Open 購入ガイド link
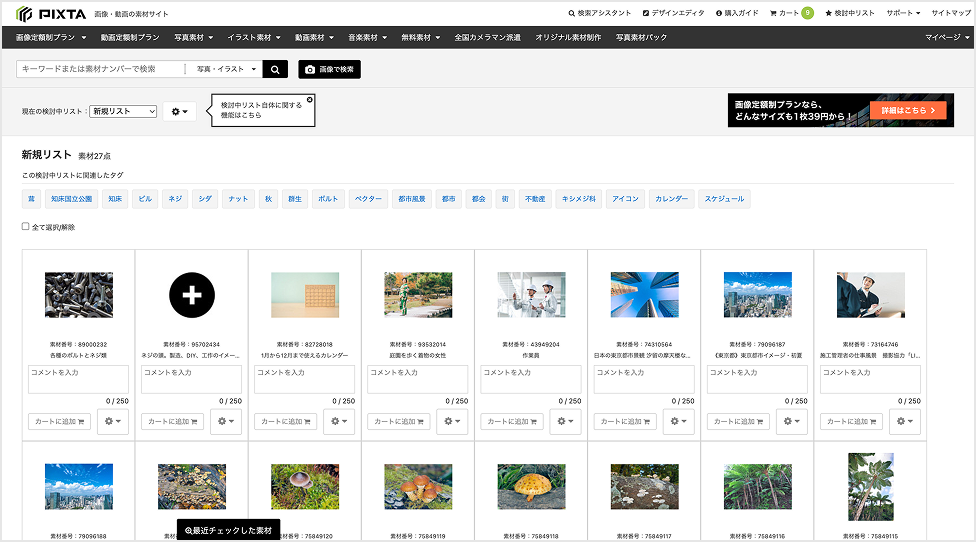The height and width of the screenshot is (542, 976). (737, 12)
